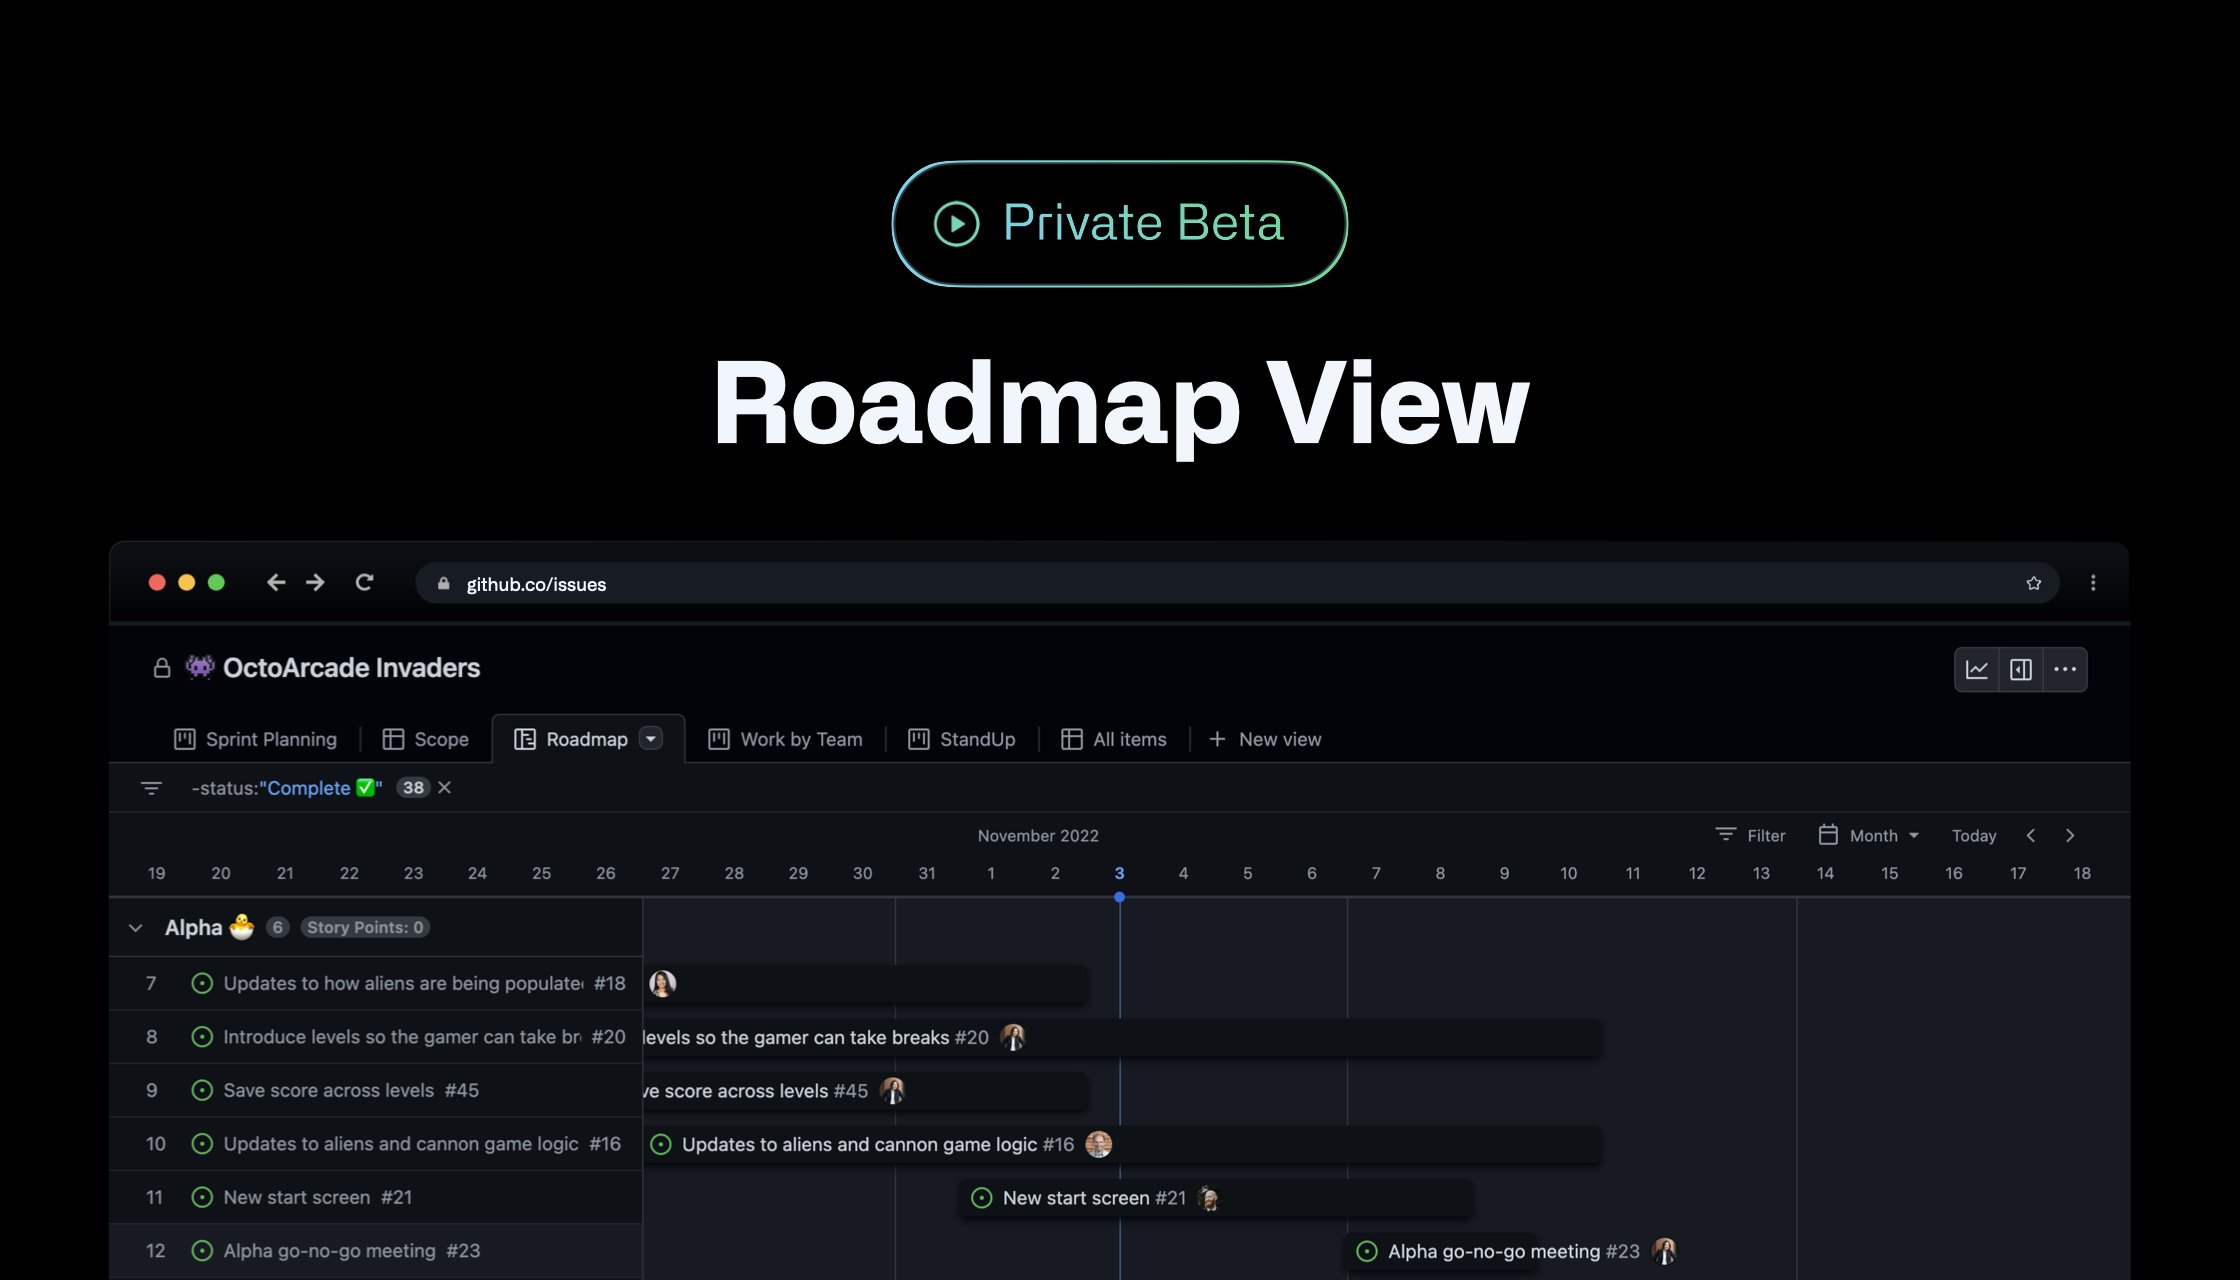Click the browser page reload icon
The width and height of the screenshot is (2240, 1280).
(x=364, y=583)
